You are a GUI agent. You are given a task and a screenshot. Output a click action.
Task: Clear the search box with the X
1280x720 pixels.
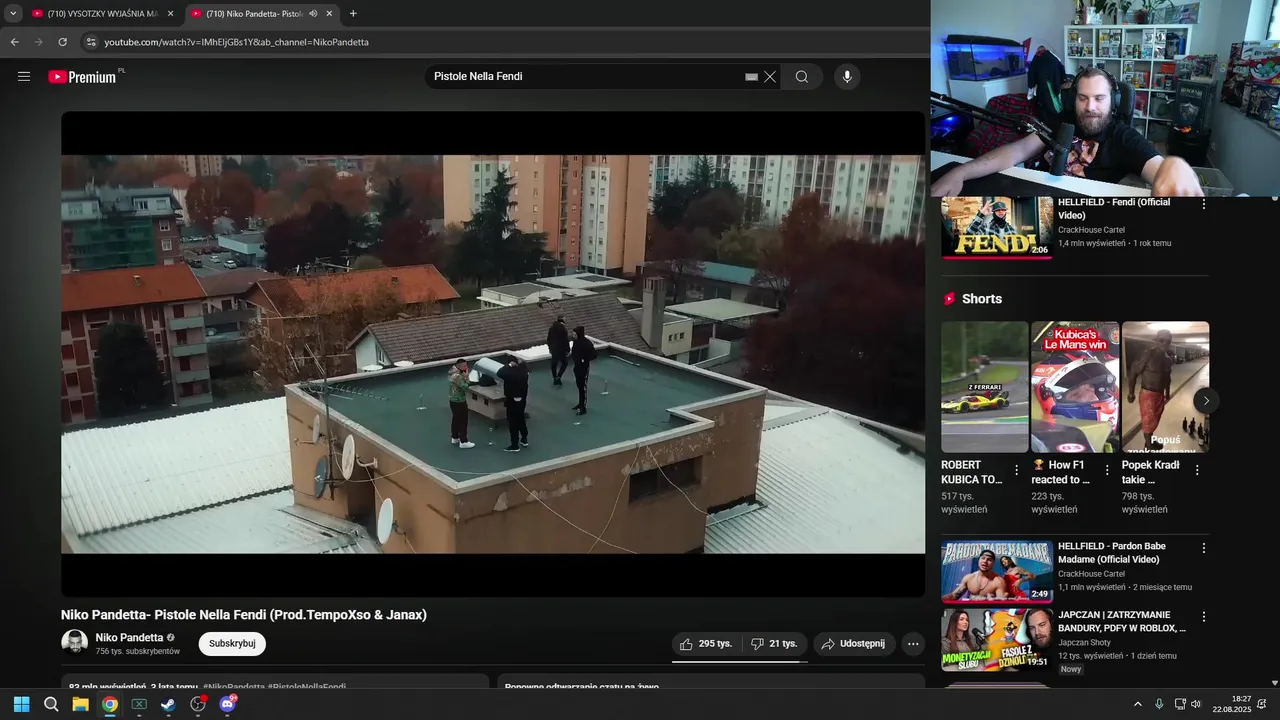click(770, 77)
